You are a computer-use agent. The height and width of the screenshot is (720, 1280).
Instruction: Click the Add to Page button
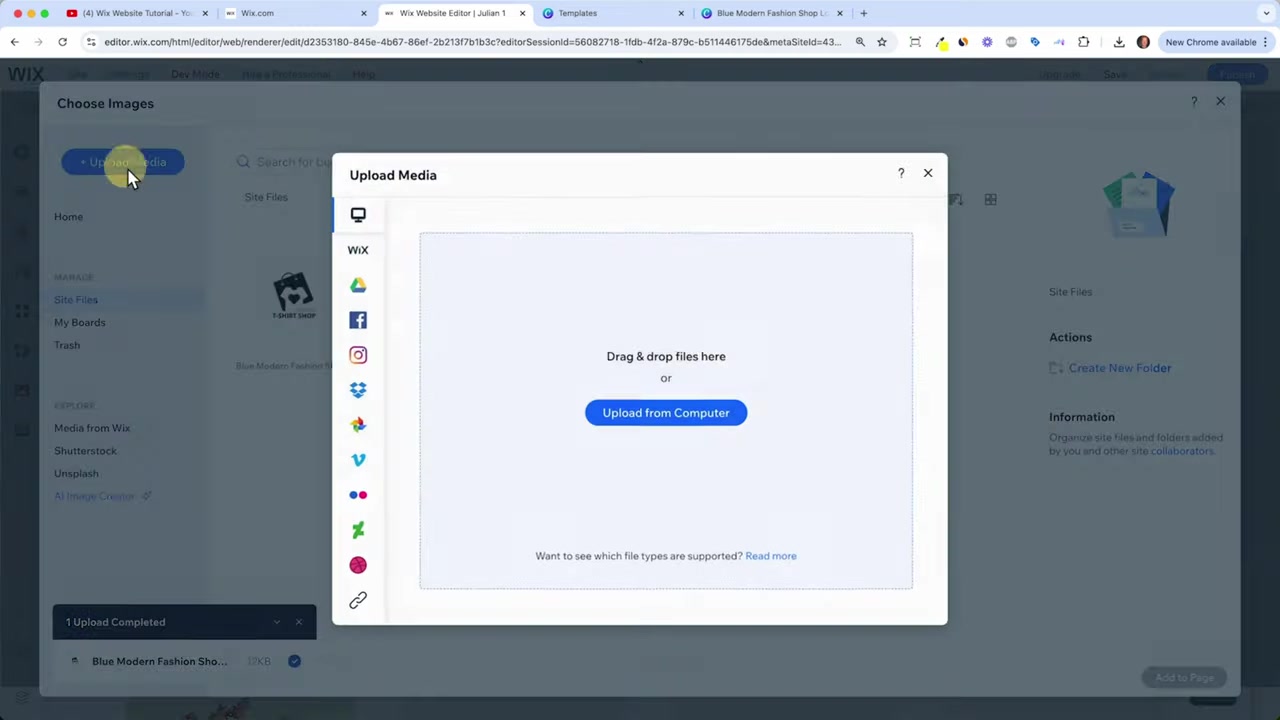[1184, 678]
